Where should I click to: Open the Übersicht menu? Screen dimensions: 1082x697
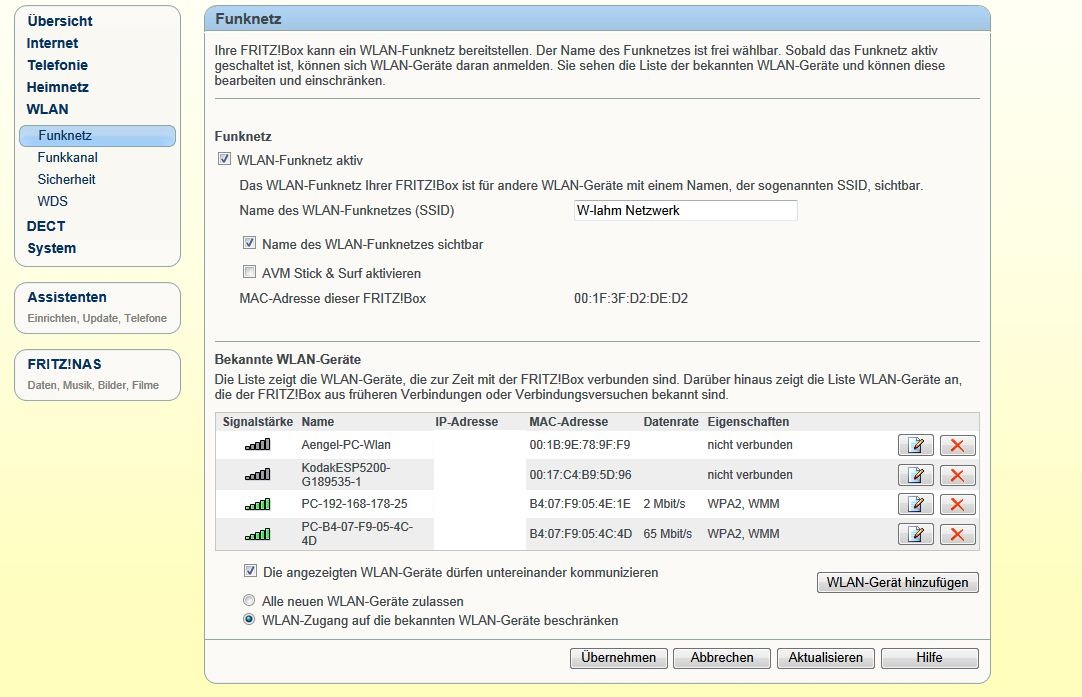(x=60, y=21)
